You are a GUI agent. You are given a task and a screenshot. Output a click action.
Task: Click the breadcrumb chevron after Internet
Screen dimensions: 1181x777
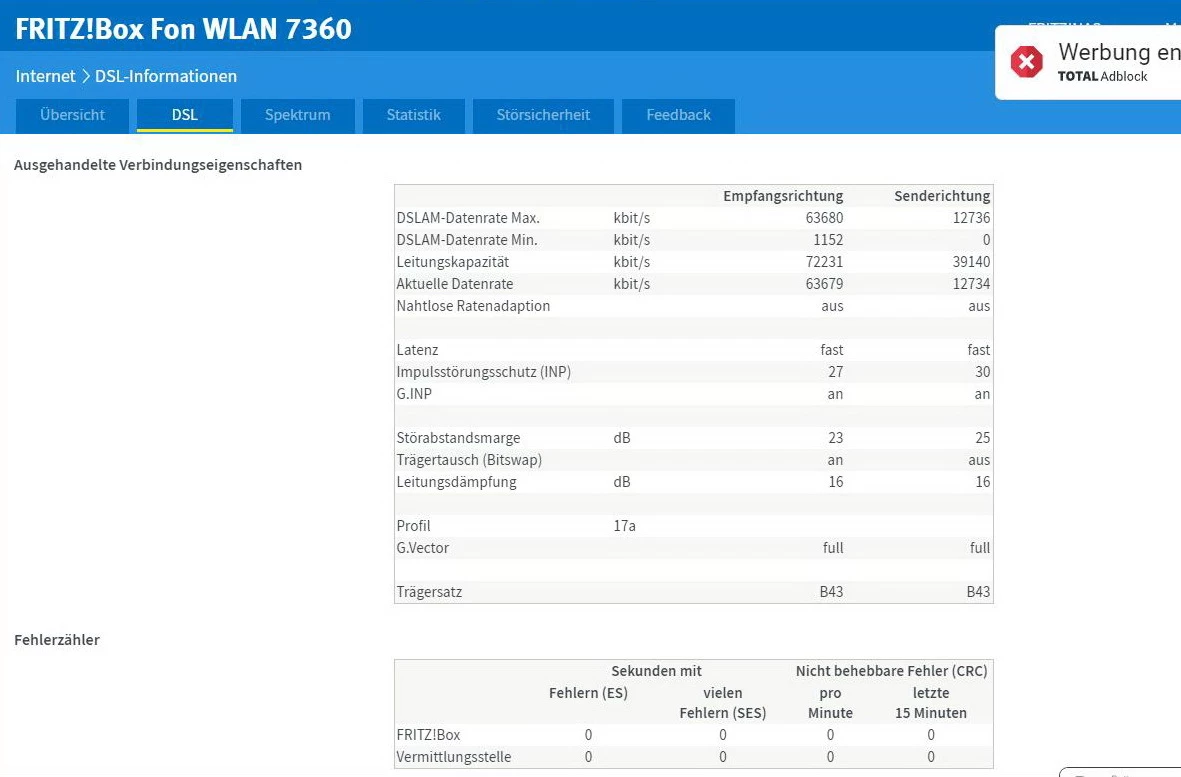pos(86,76)
